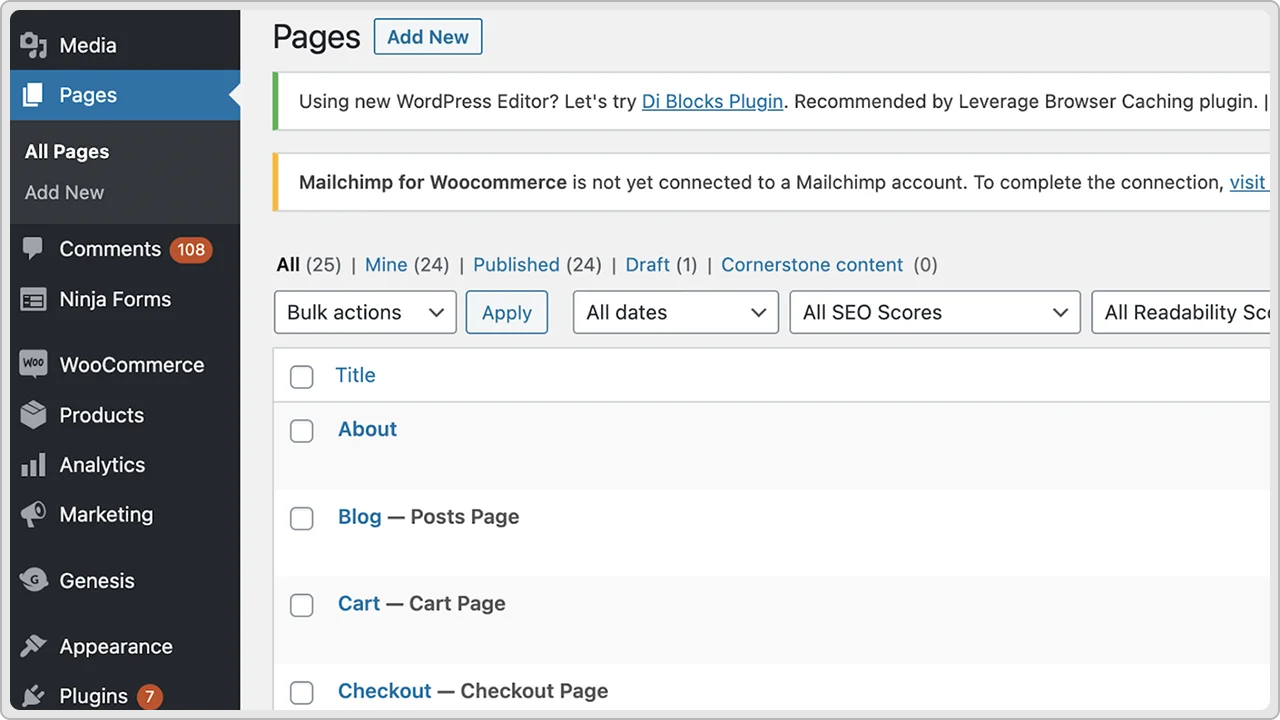Click the Comments icon in the sidebar
Screen dimensions: 1280x720
[x=33, y=249]
